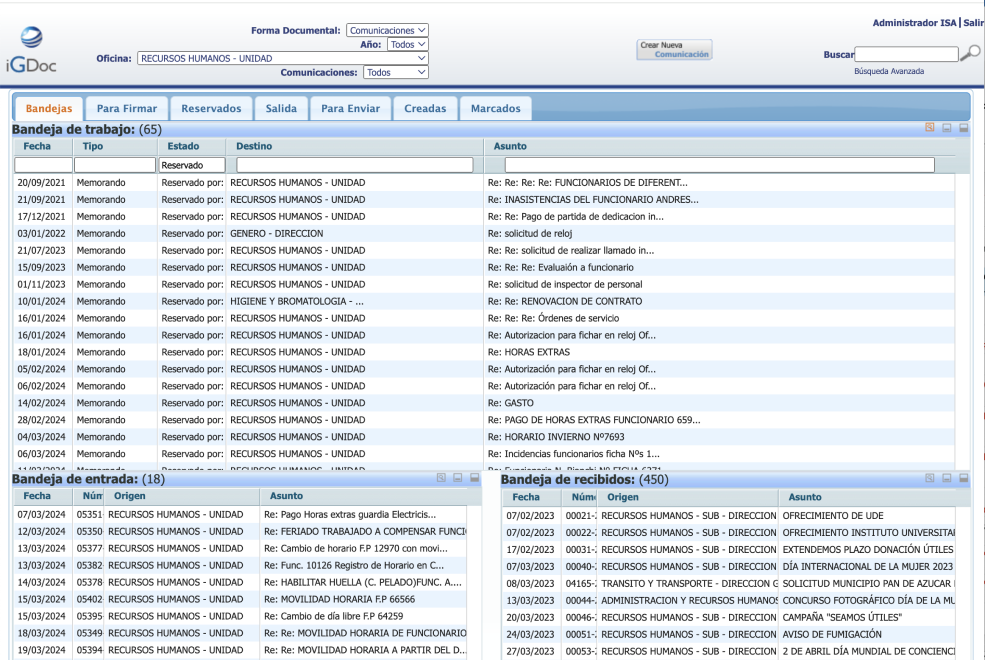Click the filter icon in Bandeja de entrada header
985x660 pixels.
pyautogui.click(x=441, y=479)
